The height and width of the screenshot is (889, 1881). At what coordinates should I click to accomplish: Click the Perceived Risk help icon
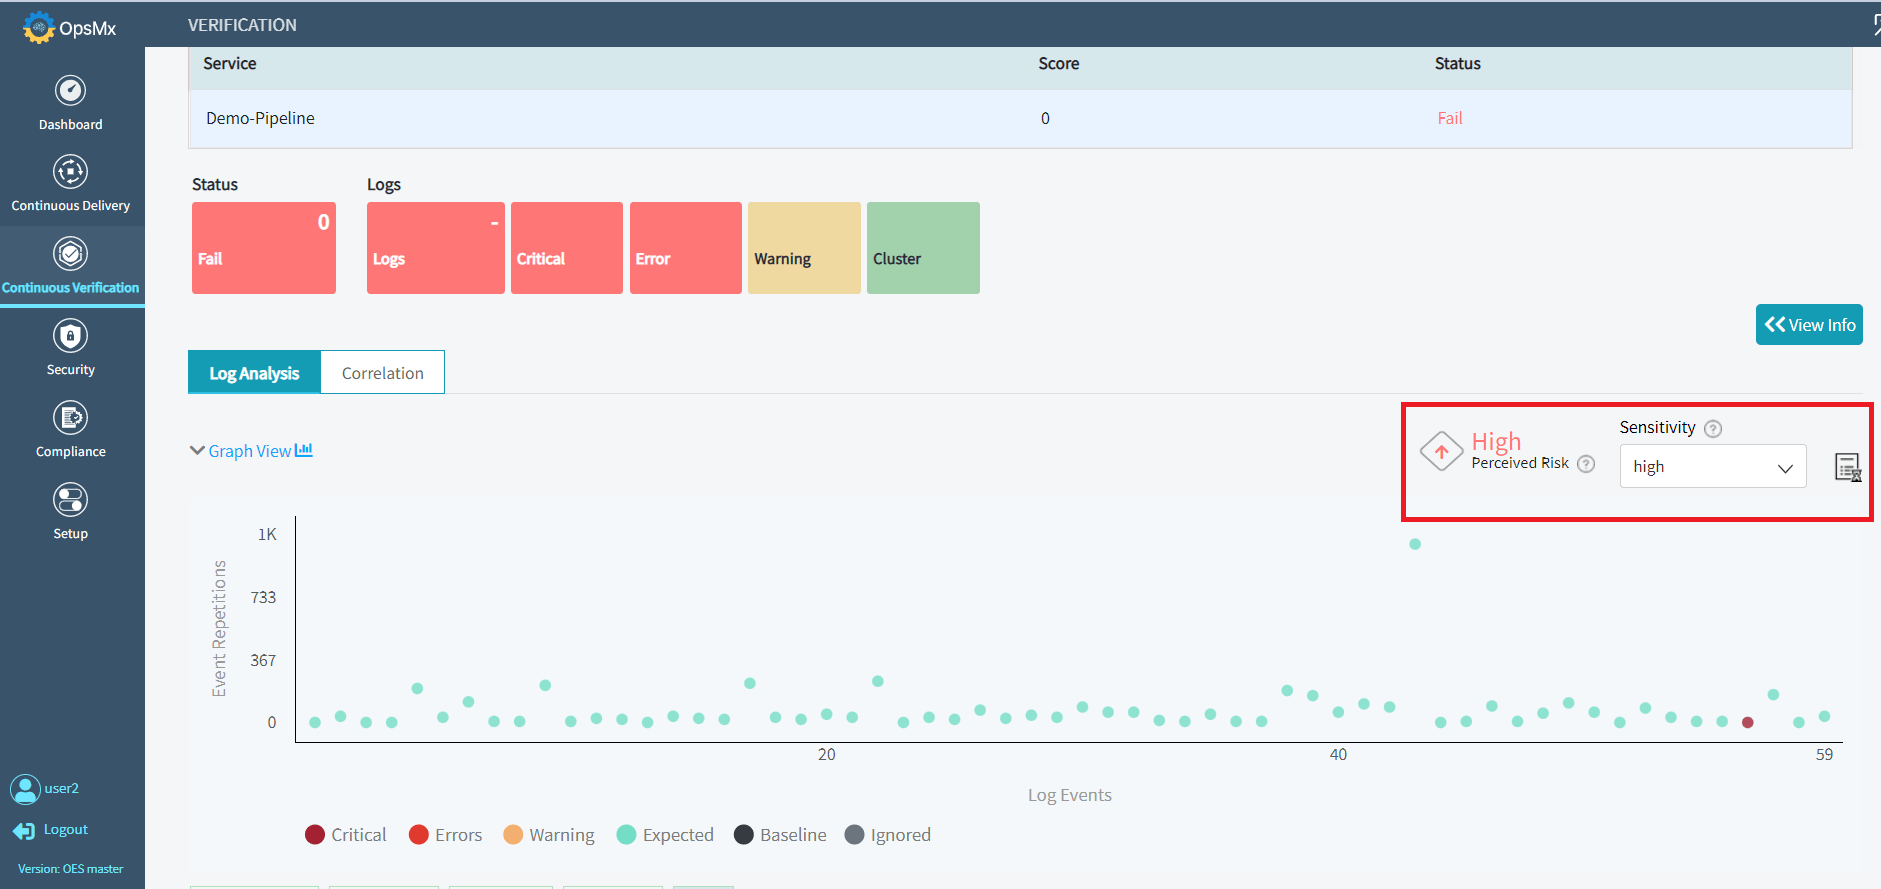coord(1586,463)
